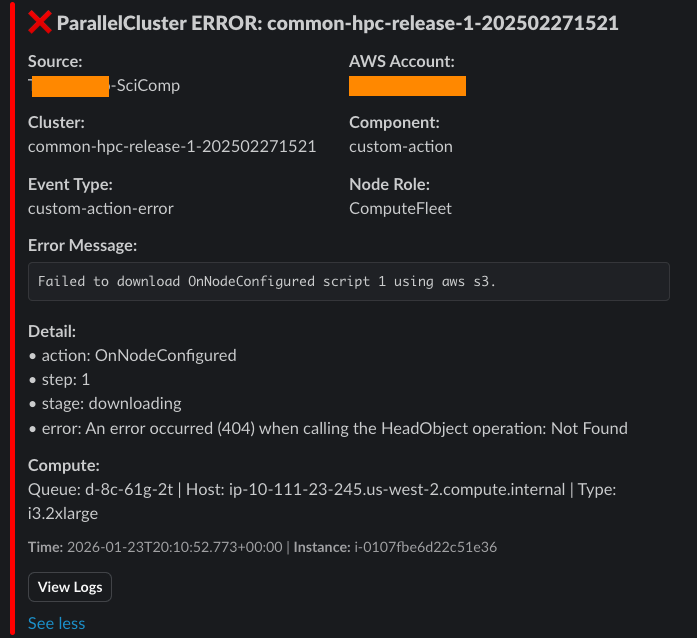Viewport: 697px width, 638px height.
Task: Click the redacted AWS Account value
Action: click(x=407, y=86)
